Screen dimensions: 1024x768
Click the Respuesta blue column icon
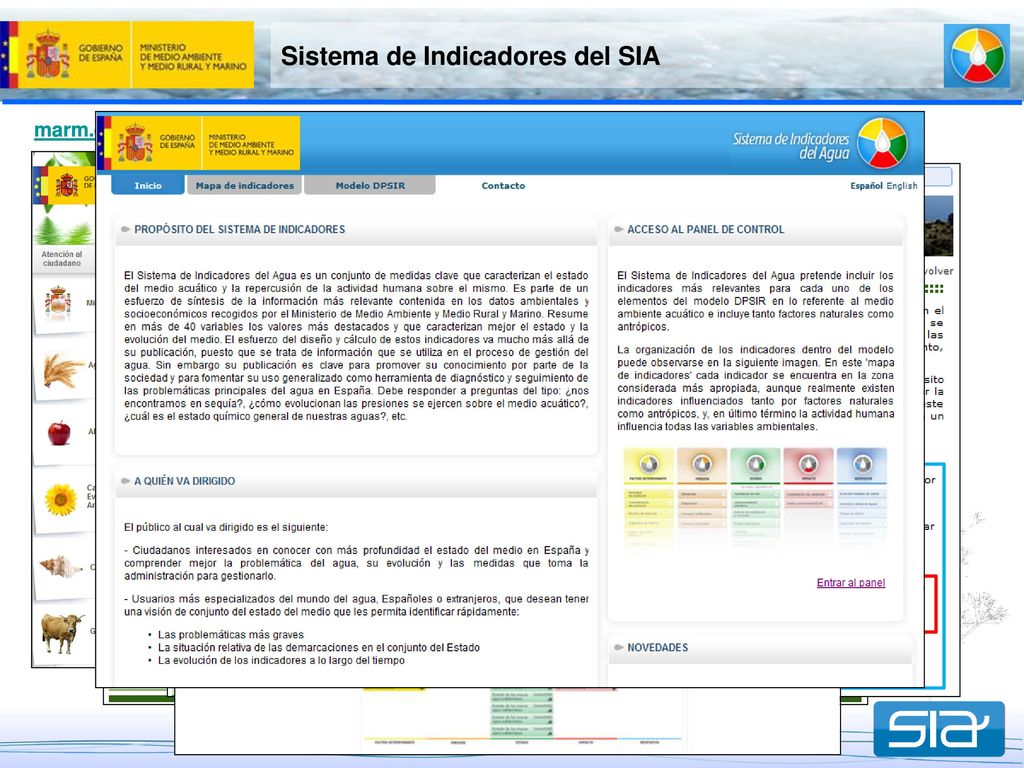pos(862,464)
